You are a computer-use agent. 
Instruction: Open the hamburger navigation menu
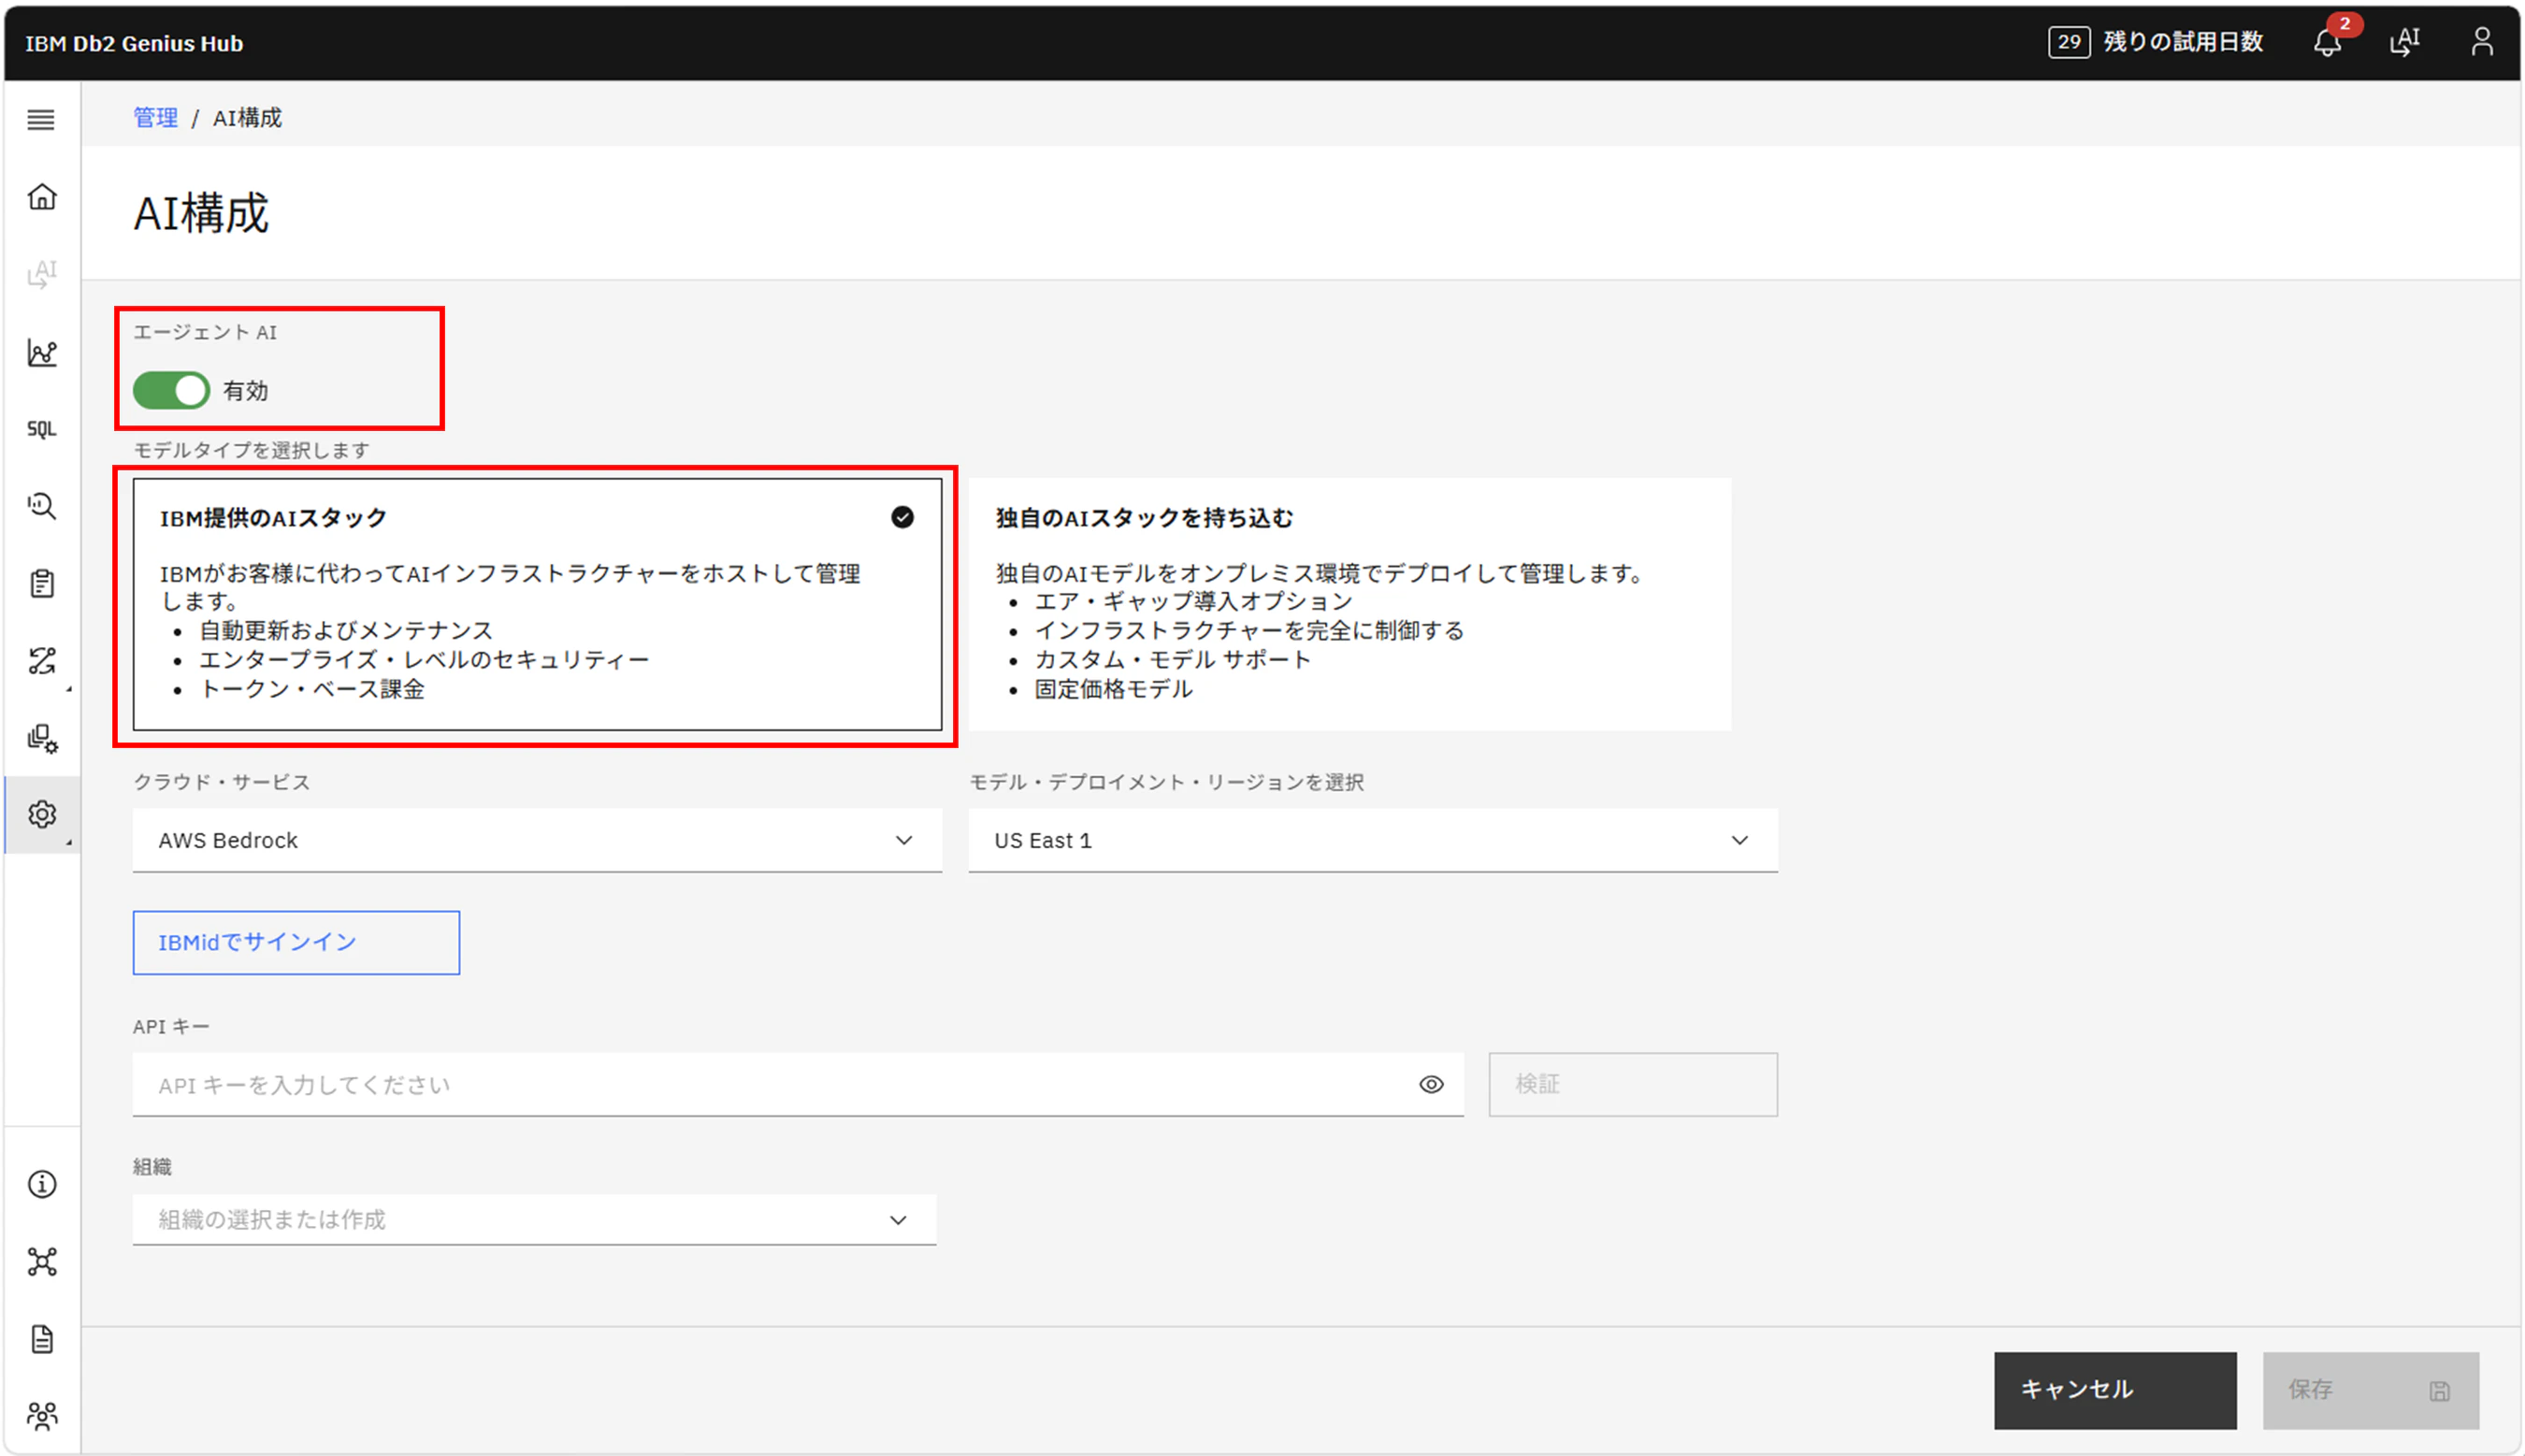click(41, 120)
